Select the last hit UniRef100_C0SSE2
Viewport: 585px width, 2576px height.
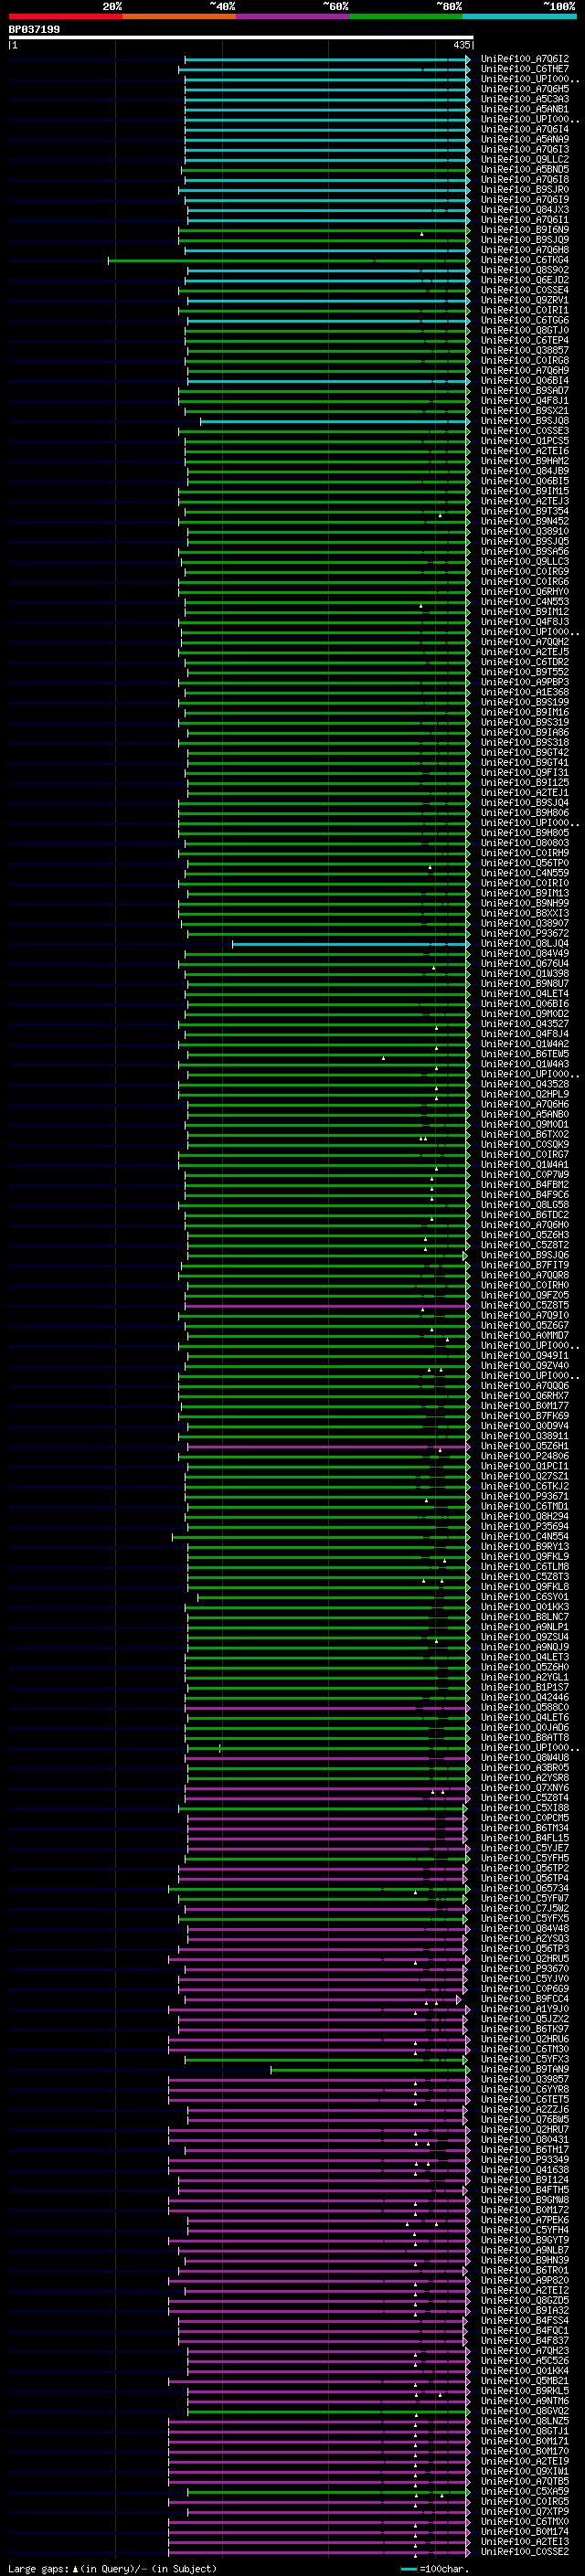tap(525, 2552)
